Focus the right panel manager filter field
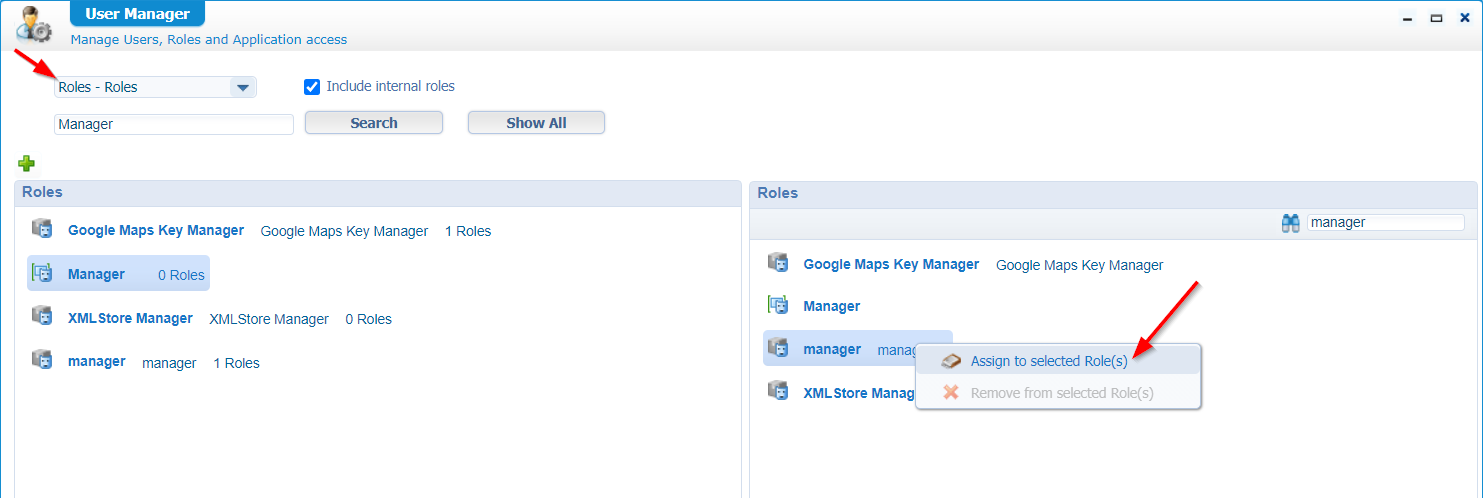 tap(1385, 223)
